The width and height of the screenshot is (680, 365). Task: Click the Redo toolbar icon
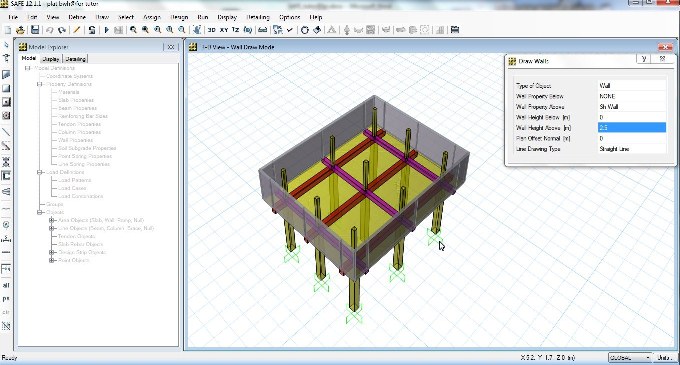(62, 30)
